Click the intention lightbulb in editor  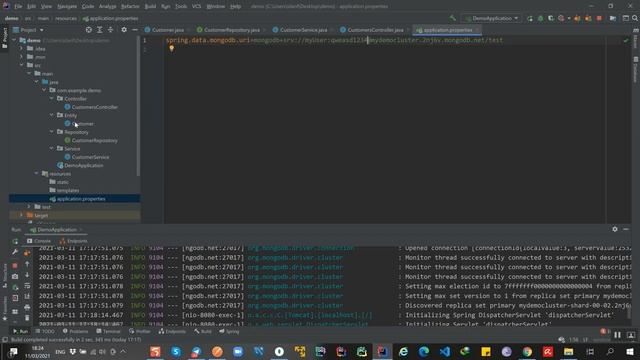pyautogui.click(x=171, y=49)
